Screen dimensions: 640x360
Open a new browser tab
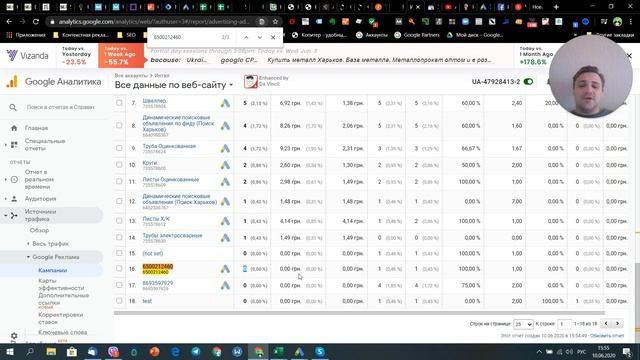click(556, 7)
